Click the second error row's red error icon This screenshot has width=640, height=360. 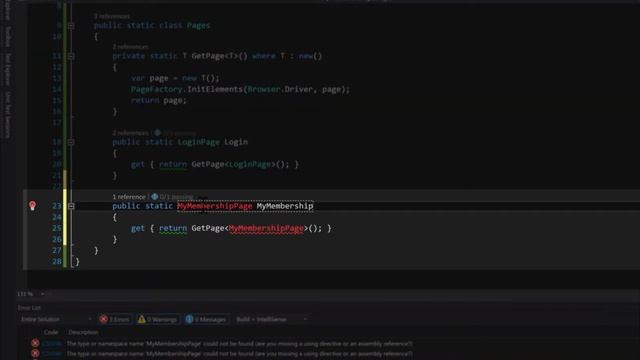(35, 353)
